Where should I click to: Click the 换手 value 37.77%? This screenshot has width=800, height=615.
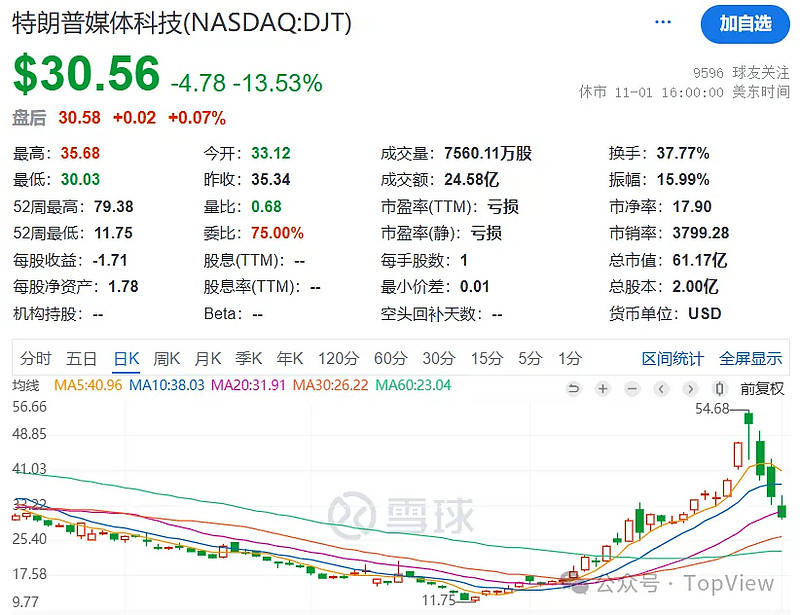coord(683,153)
